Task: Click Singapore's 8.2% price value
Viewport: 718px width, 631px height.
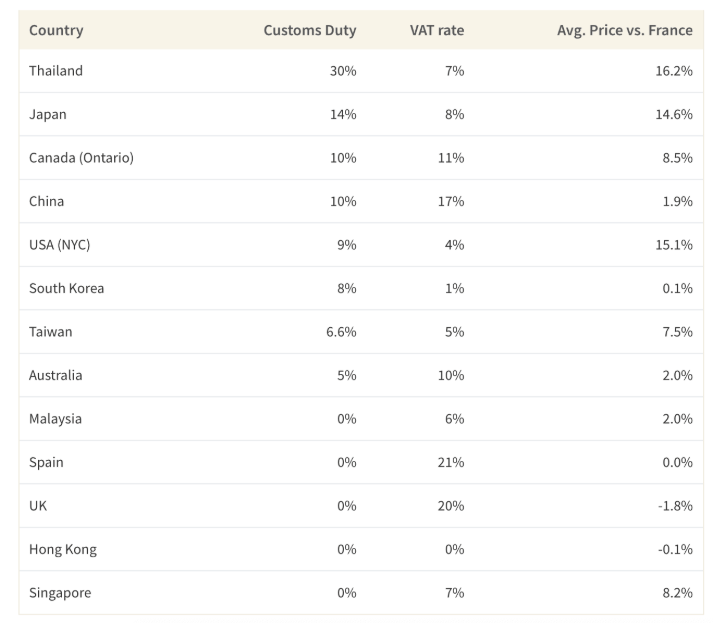Action: click(x=677, y=593)
